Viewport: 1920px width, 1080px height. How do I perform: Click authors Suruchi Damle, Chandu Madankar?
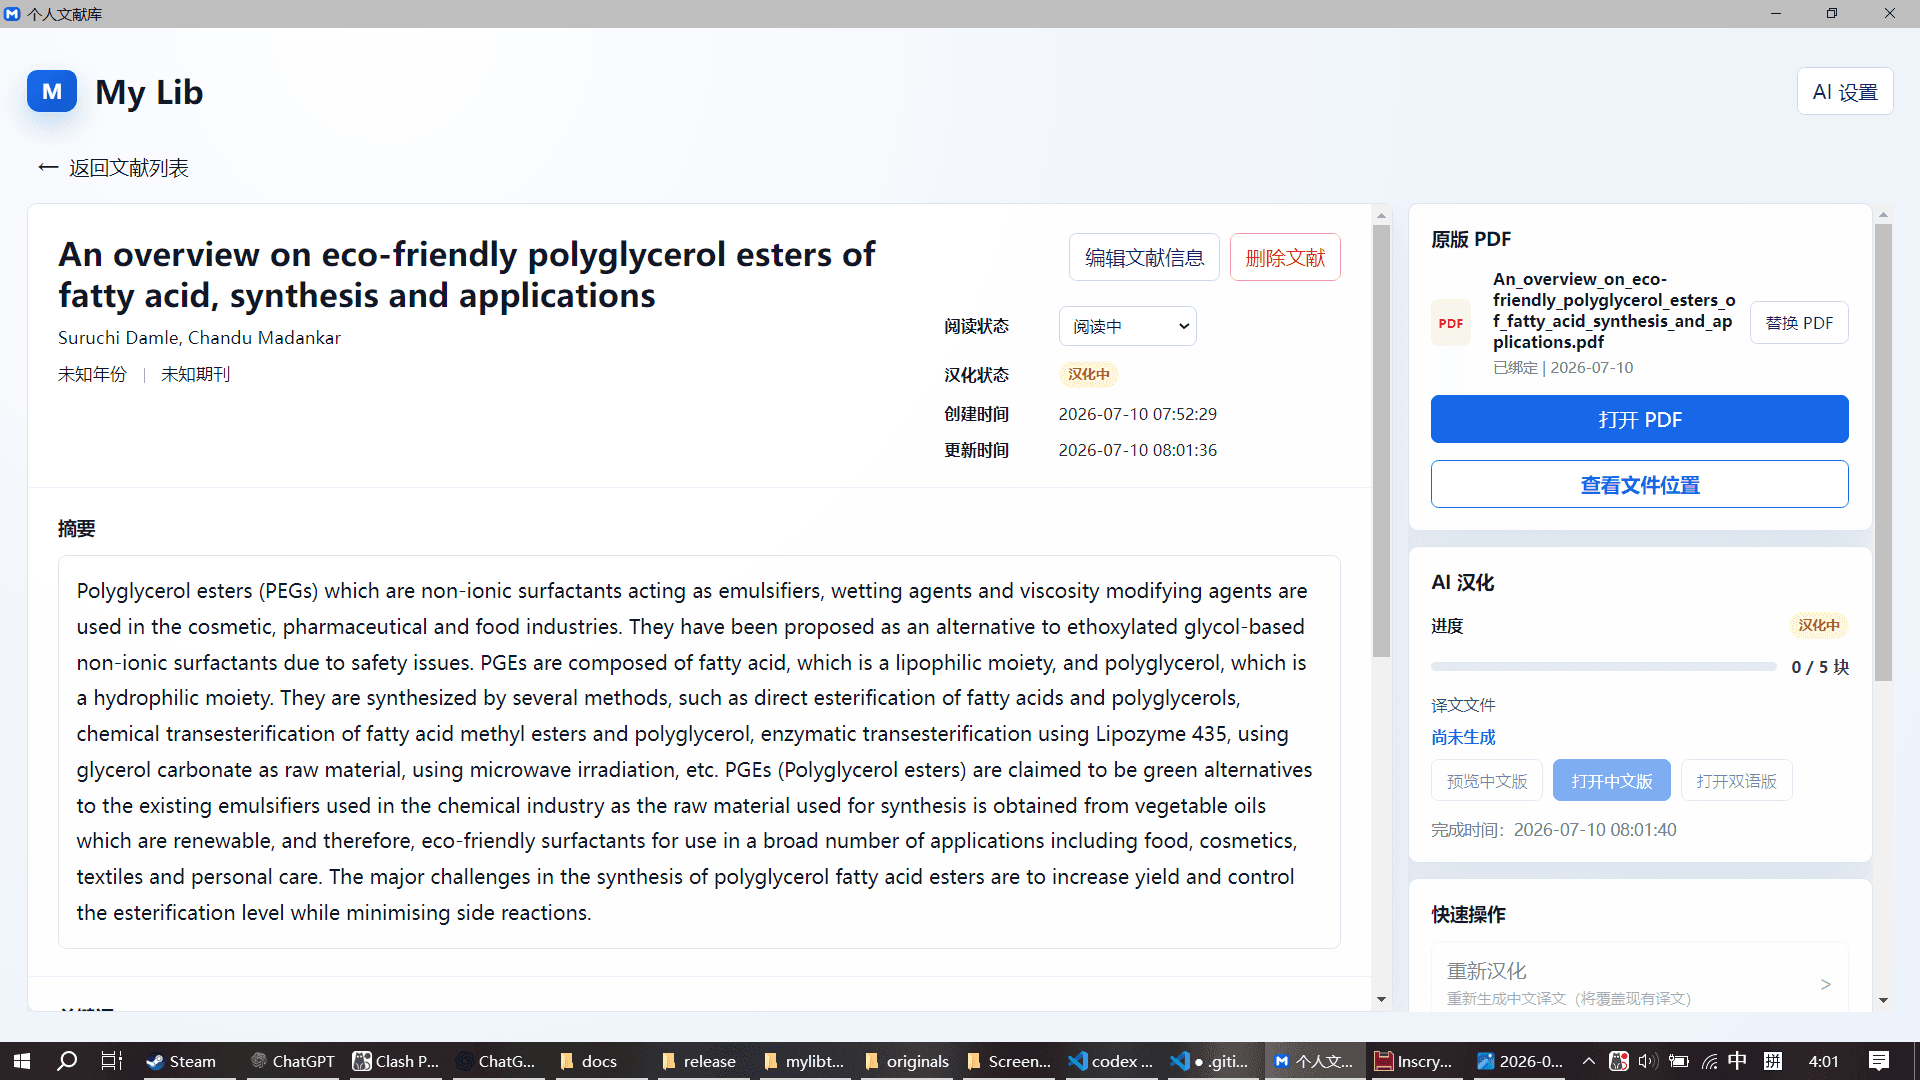(x=199, y=338)
